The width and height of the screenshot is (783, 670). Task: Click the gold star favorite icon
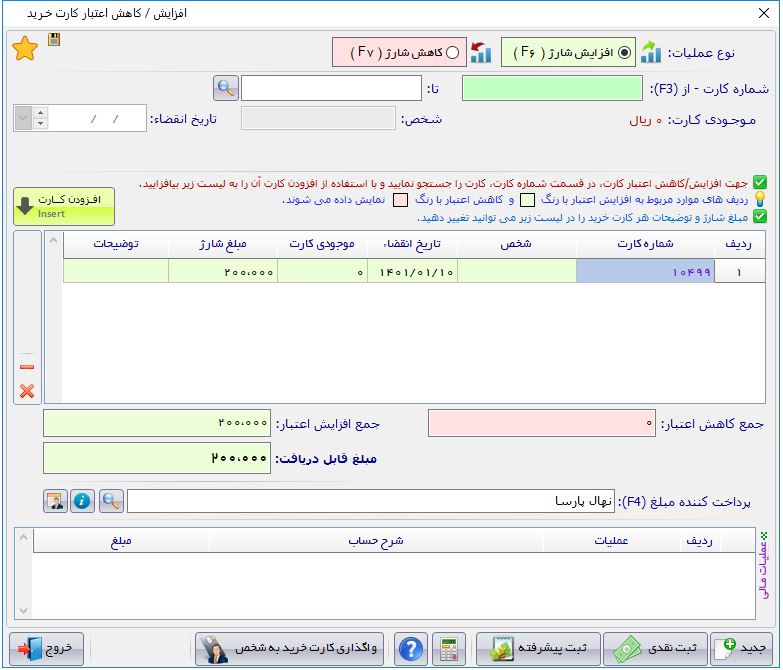pyautogui.click(x=25, y=48)
